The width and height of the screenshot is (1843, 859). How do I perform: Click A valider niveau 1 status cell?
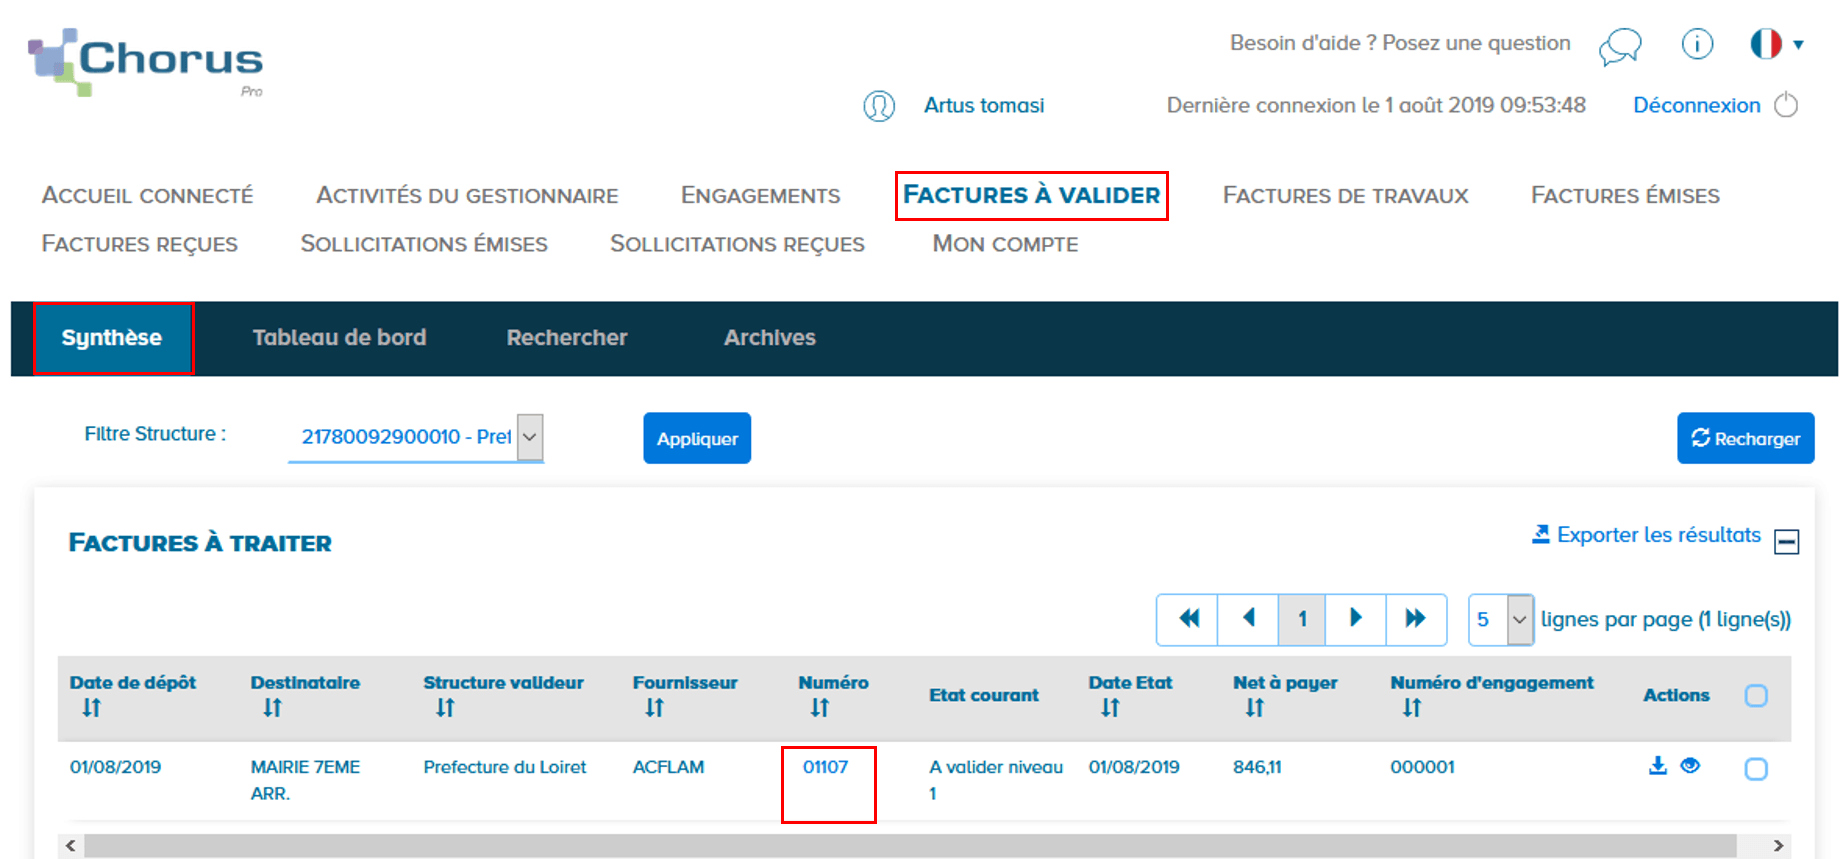(996, 780)
